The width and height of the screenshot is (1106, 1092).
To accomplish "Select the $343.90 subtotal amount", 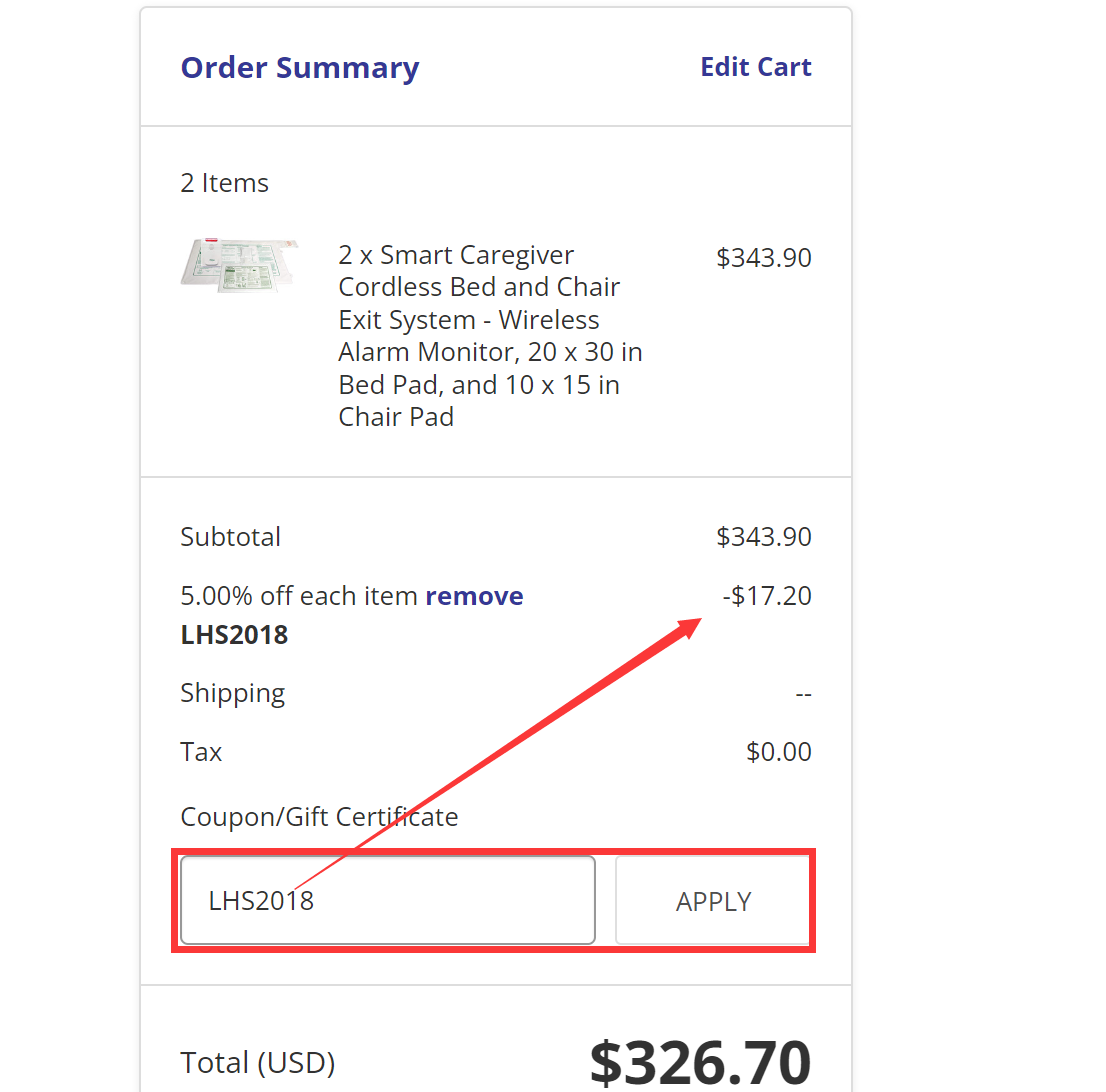I will click(x=764, y=536).
